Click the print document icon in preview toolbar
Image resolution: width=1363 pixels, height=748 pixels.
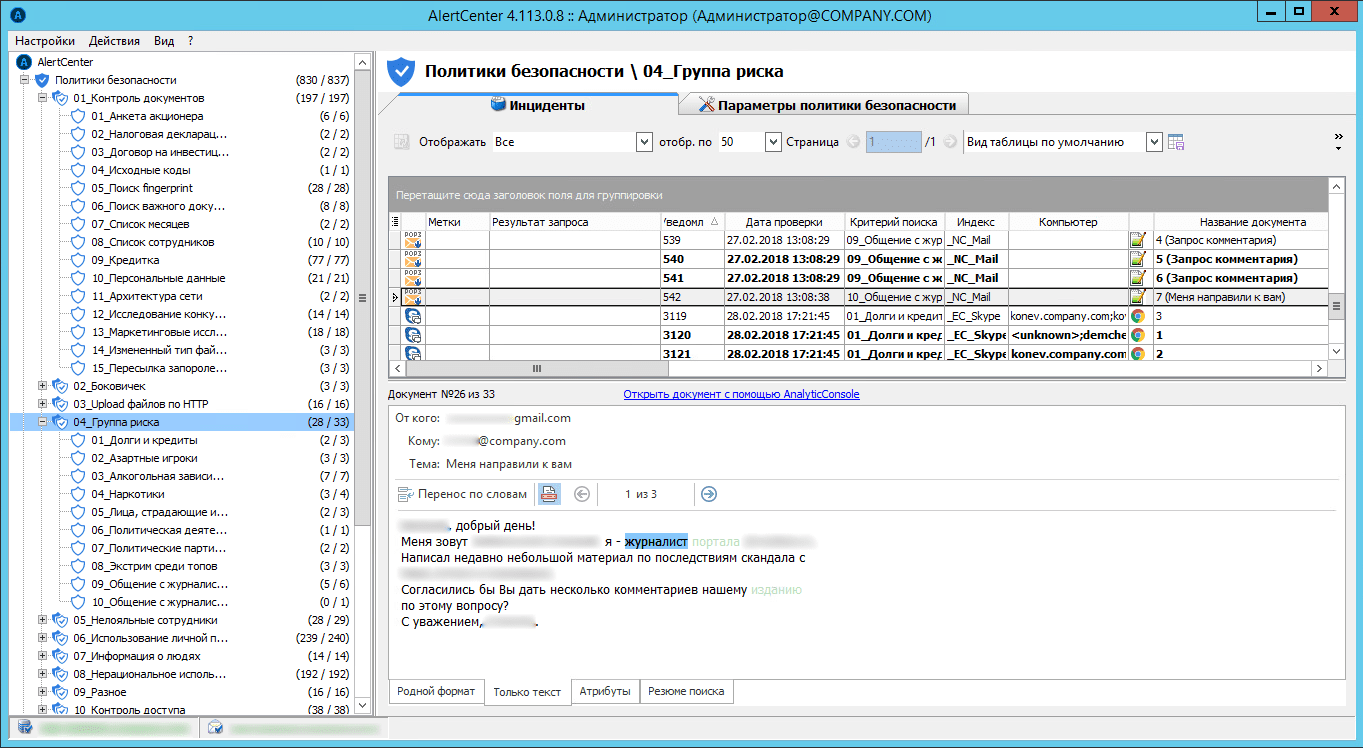(549, 494)
